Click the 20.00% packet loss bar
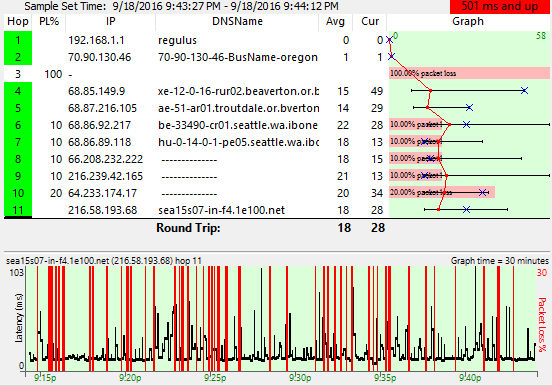Viewport: 552px width, 386px height. [442, 192]
